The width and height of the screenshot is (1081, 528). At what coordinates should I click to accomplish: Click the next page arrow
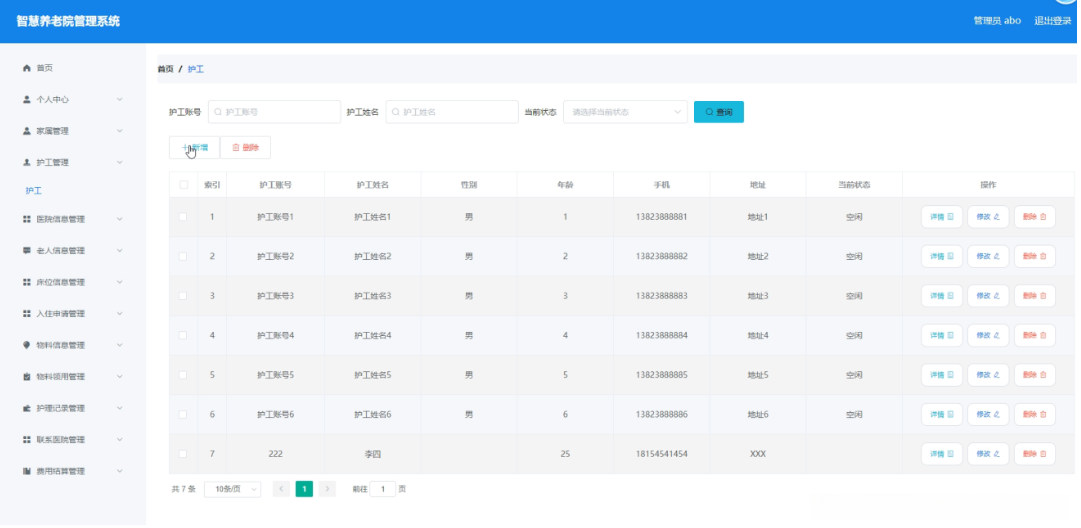click(x=327, y=489)
